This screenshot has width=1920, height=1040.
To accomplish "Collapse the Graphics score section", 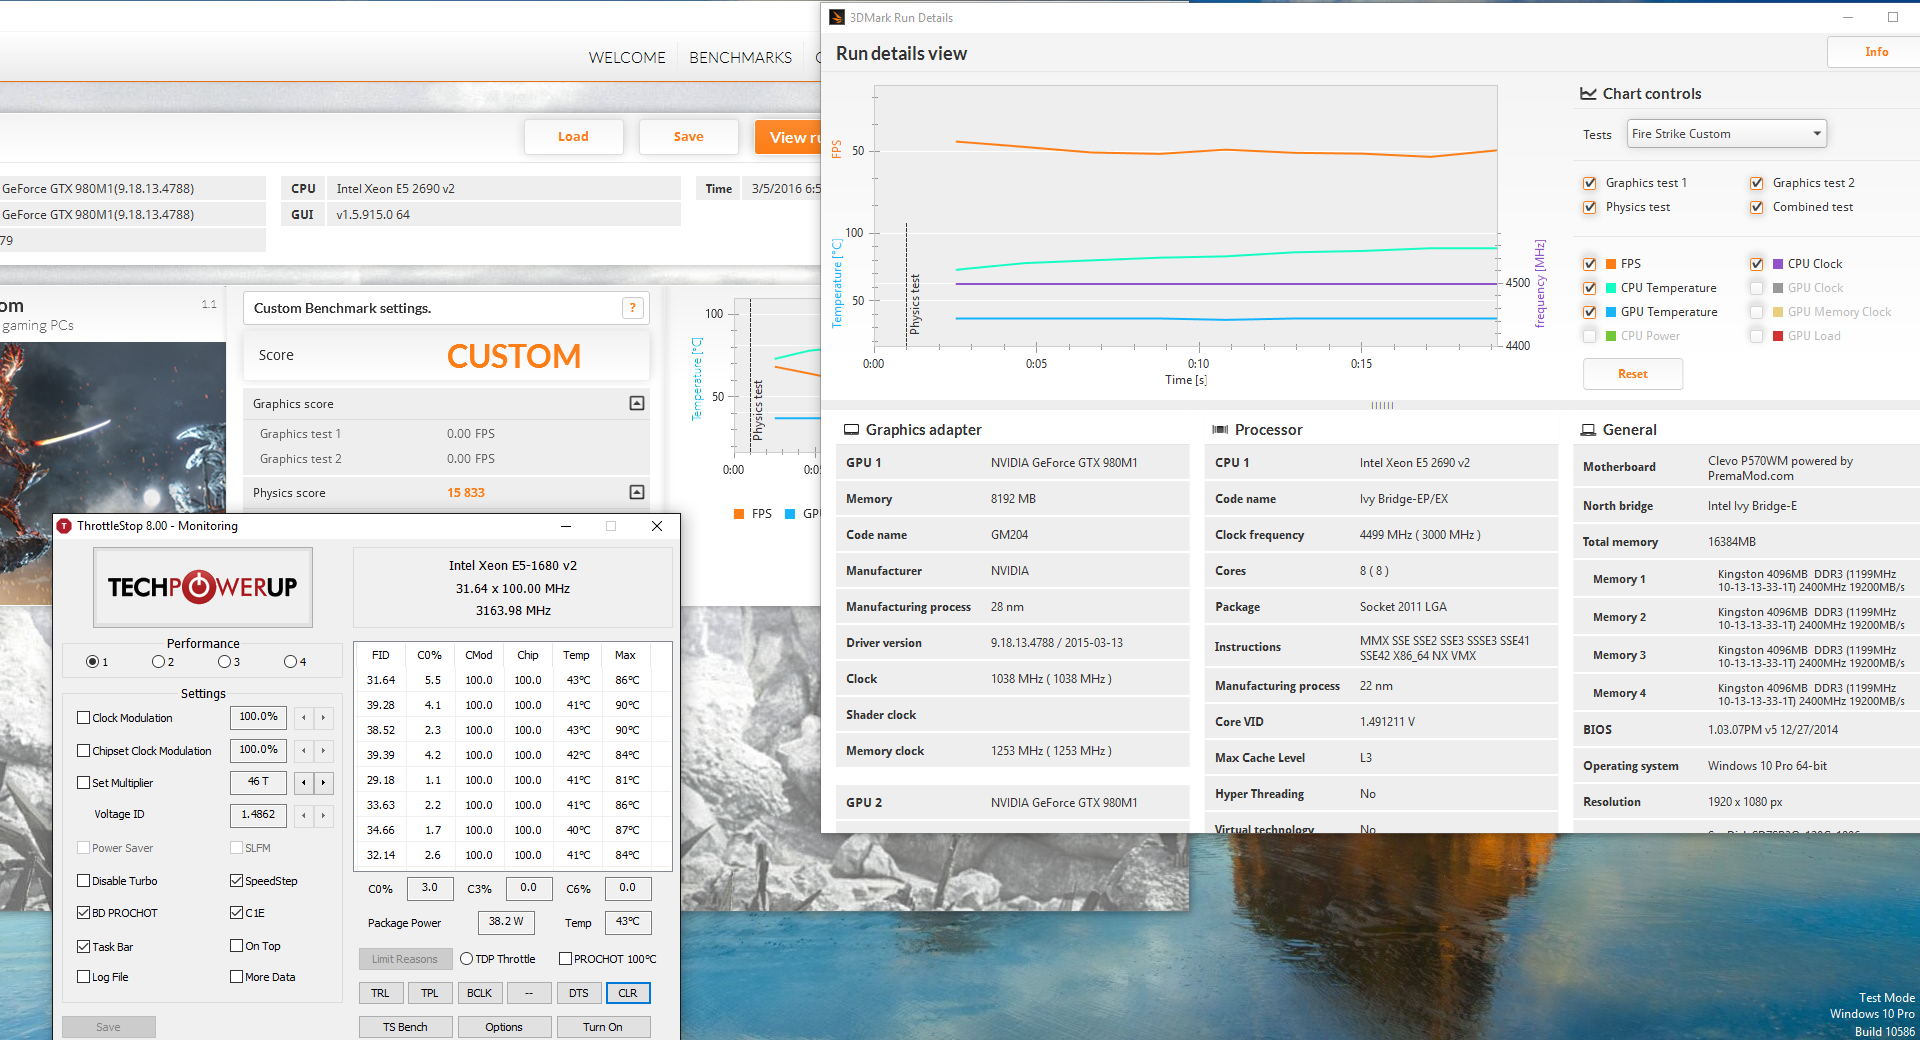I will 637,403.
